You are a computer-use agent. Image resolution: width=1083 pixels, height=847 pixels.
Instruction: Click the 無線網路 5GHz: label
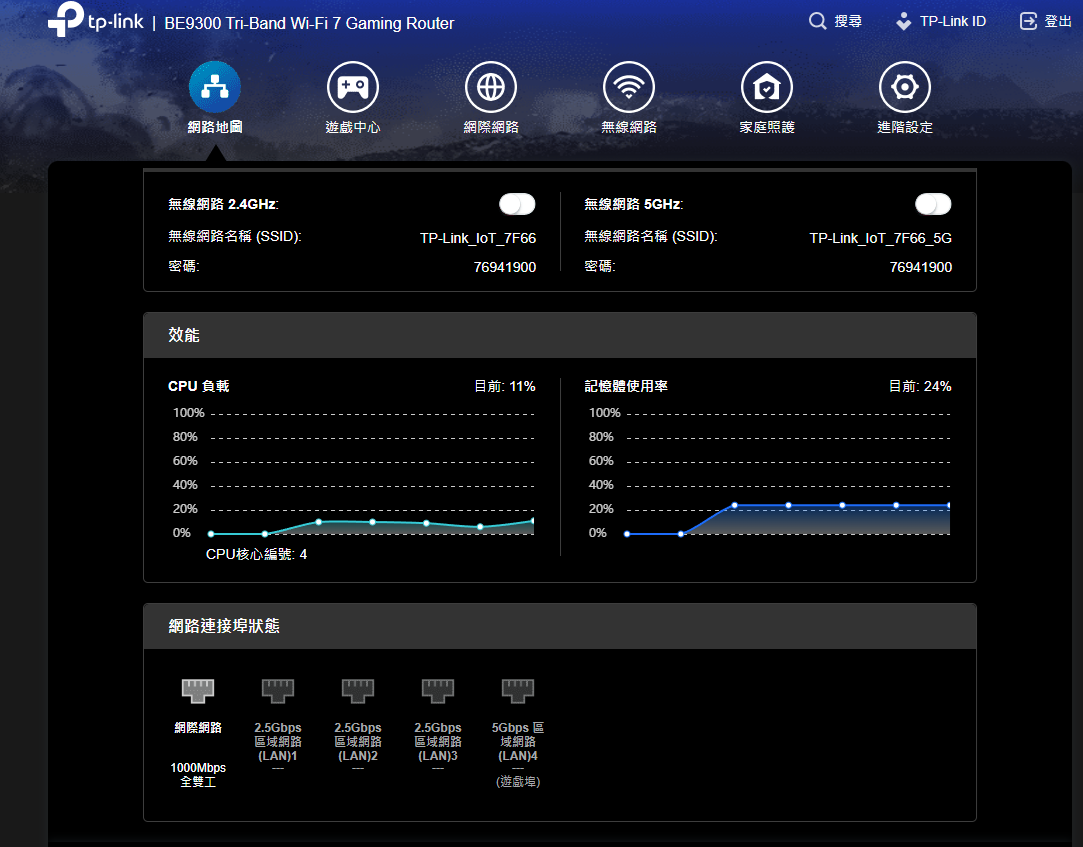pyautogui.click(x=634, y=204)
